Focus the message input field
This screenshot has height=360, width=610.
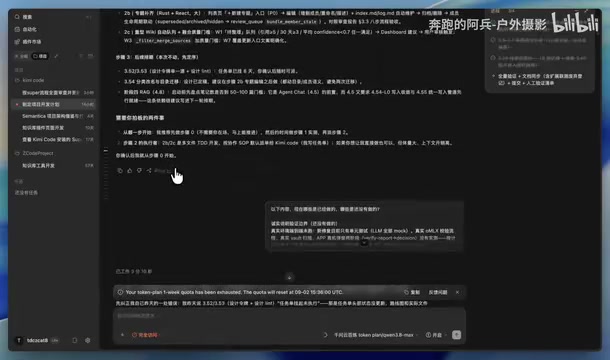(x=289, y=316)
